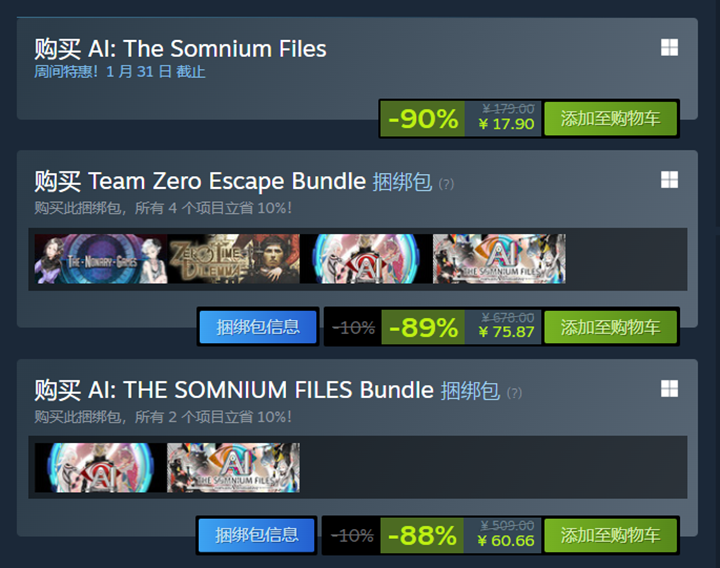720x568 pixels.
Task: Click Windows platform icon for Team Zero Escape Bundle
Action: (669, 180)
